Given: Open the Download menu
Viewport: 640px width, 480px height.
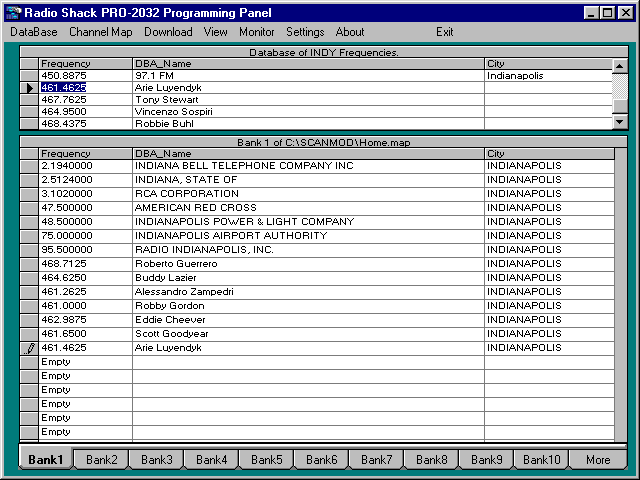Looking at the screenshot, I should pyautogui.click(x=168, y=32).
